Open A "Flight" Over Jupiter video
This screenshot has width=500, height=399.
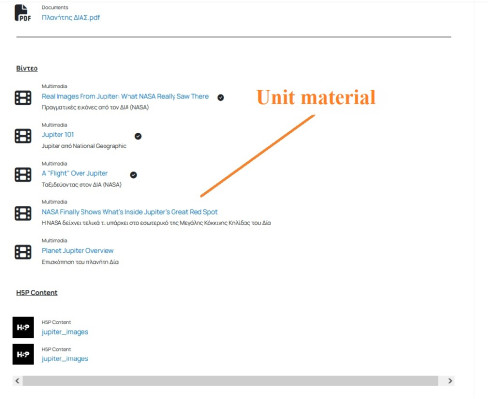pyautogui.click(x=75, y=173)
